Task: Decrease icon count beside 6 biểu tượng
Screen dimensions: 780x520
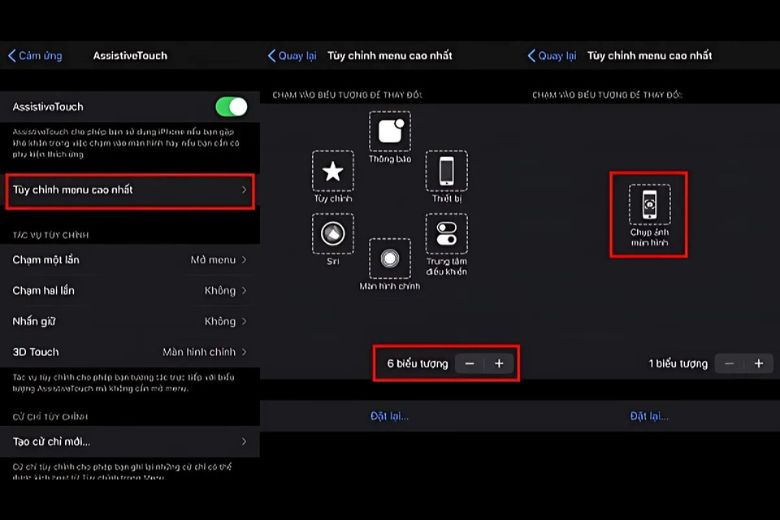Action: [470, 364]
